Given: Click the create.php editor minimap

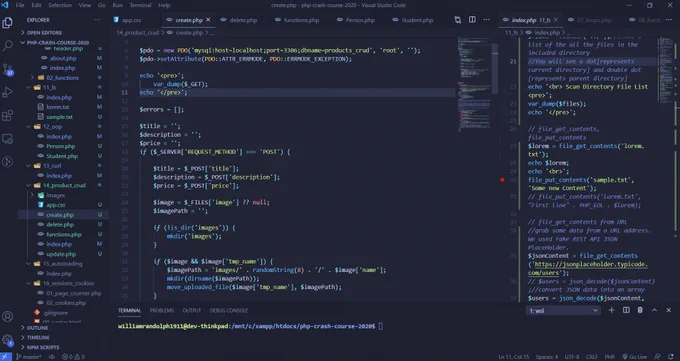Looking at the screenshot, I should pos(474,84).
